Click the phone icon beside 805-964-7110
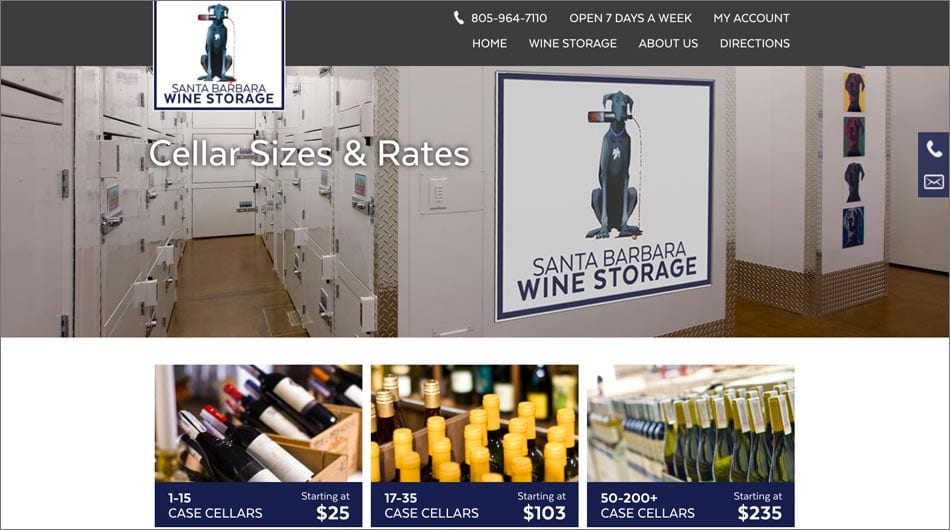 coord(459,18)
